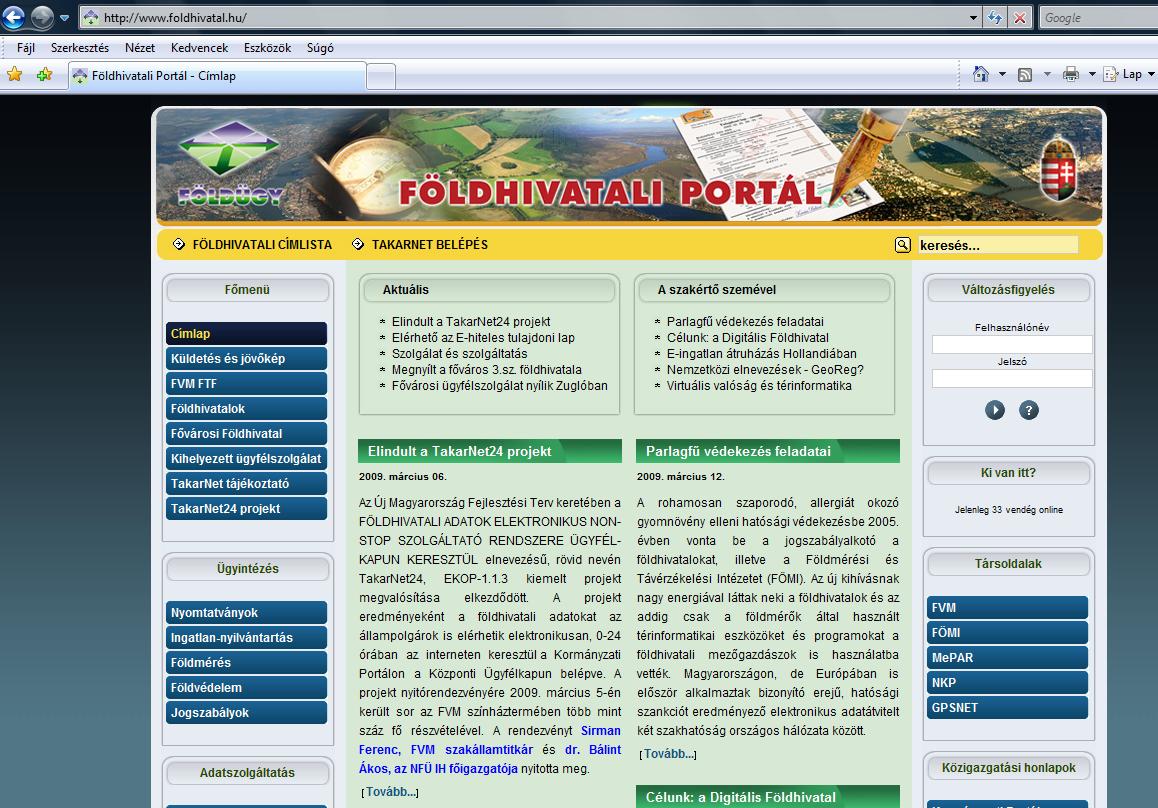Screen dimensions: 1158x808
Task: Open TakarNet tájékoztató menu item
Action: pyautogui.click(x=247, y=485)
